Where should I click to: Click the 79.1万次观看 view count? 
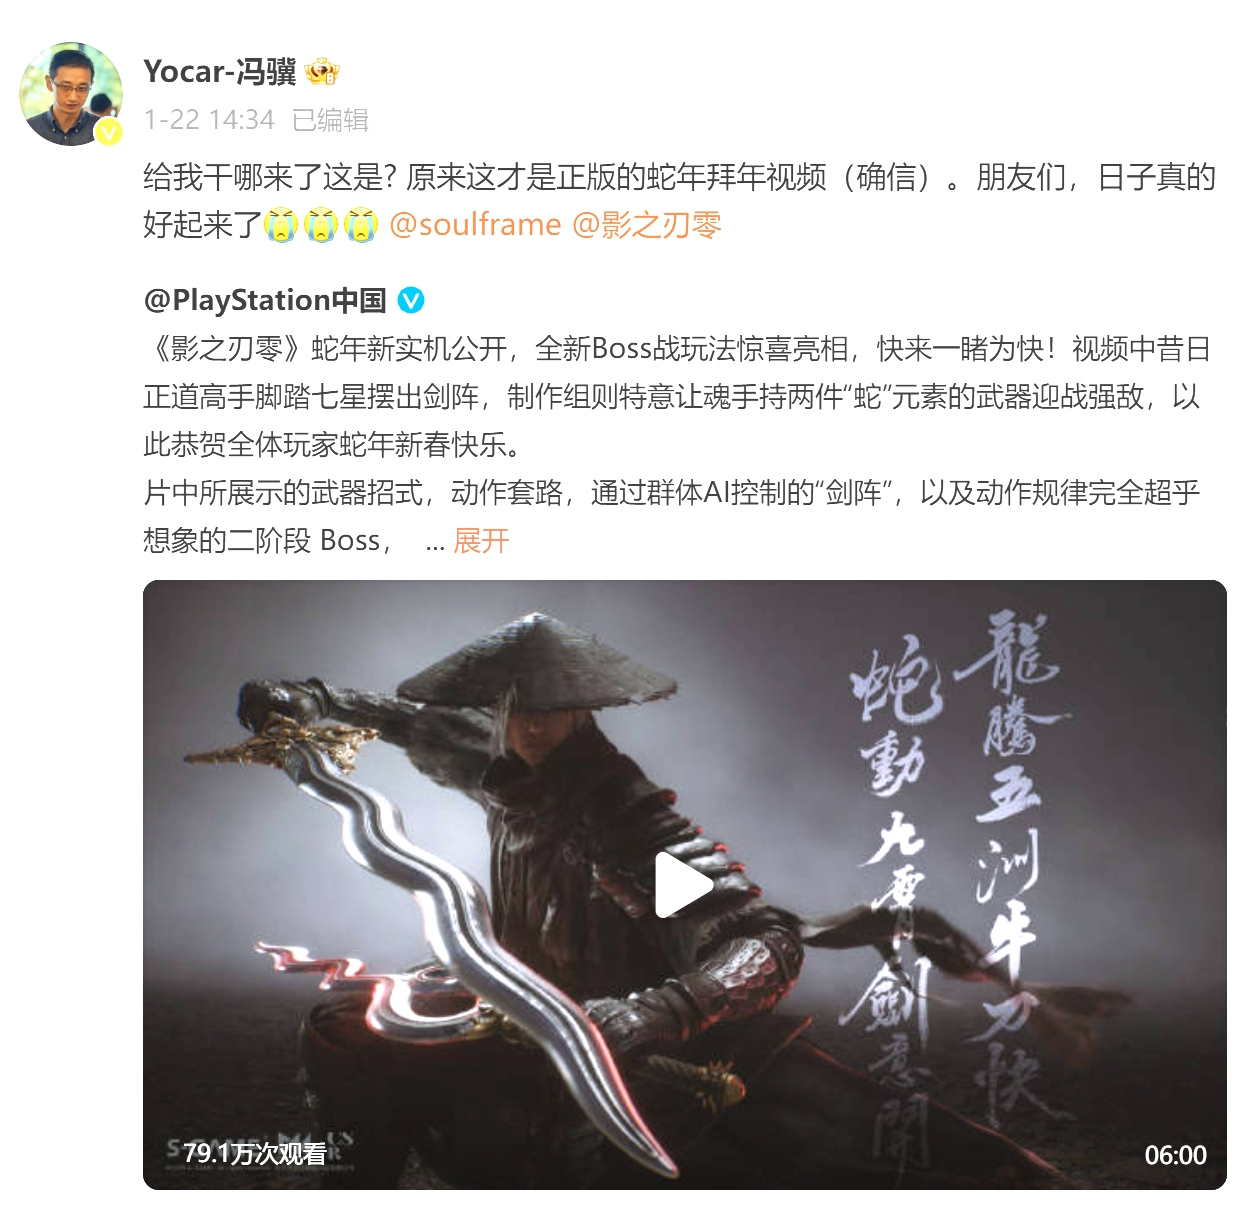[255, 1154]
